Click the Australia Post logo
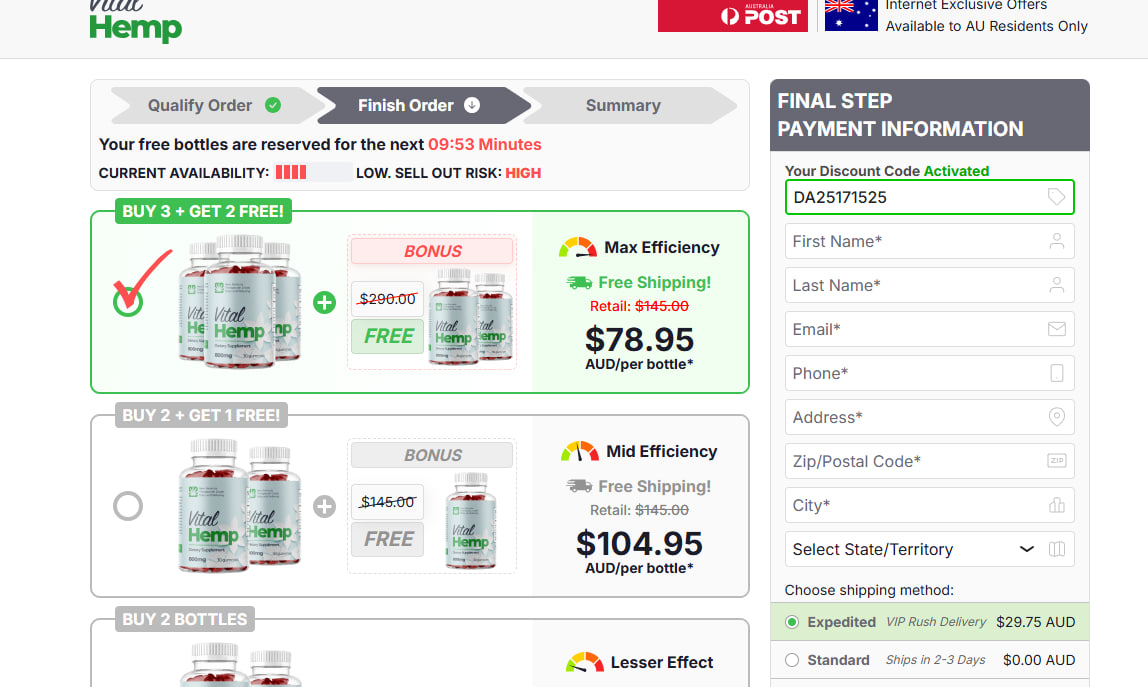Viewport: 1148px width, 687px height. pos(732,15)
